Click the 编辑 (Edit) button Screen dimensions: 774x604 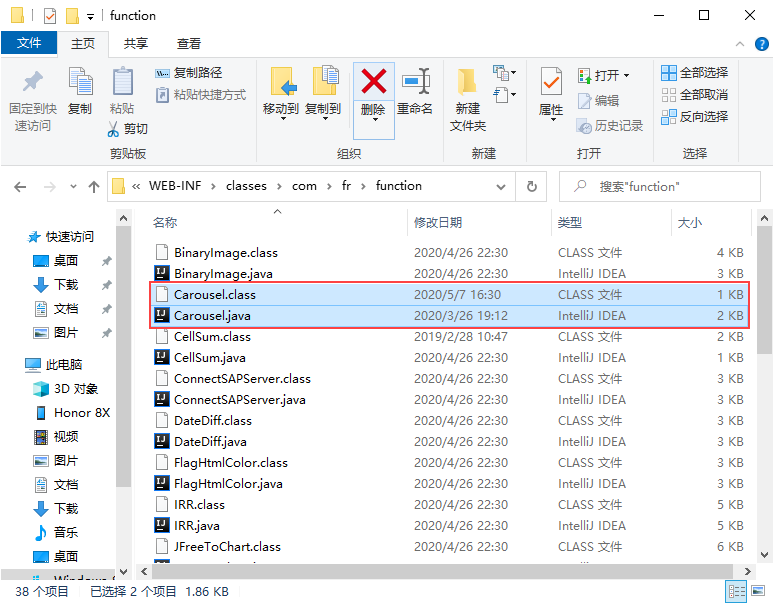pyautogui.click(x=598, y=101)
